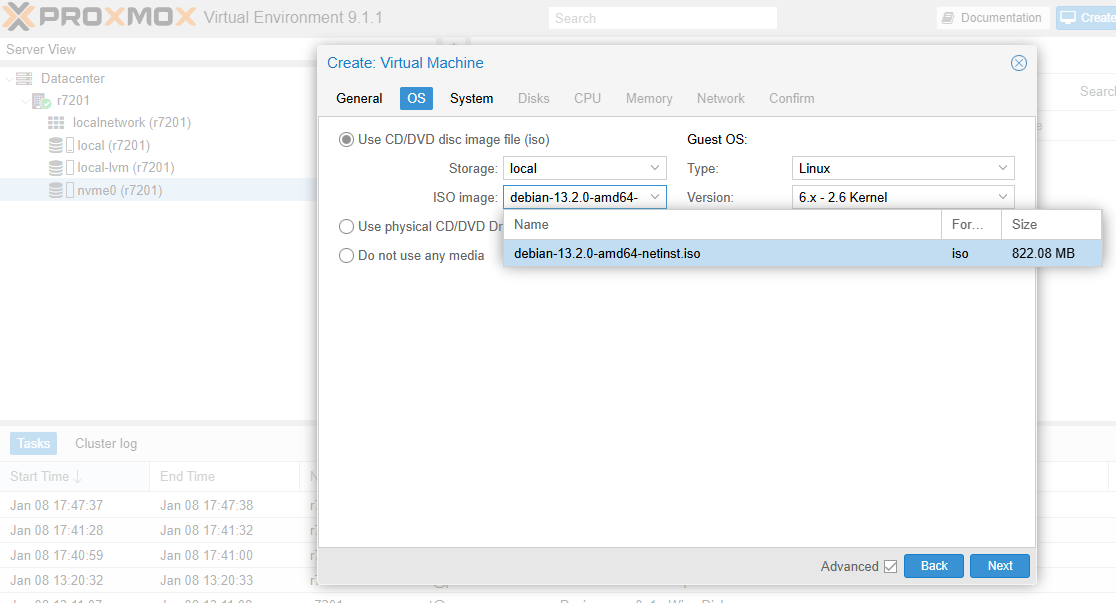
Task: Click the Datacenter server icon
Action: pos(24,79)
